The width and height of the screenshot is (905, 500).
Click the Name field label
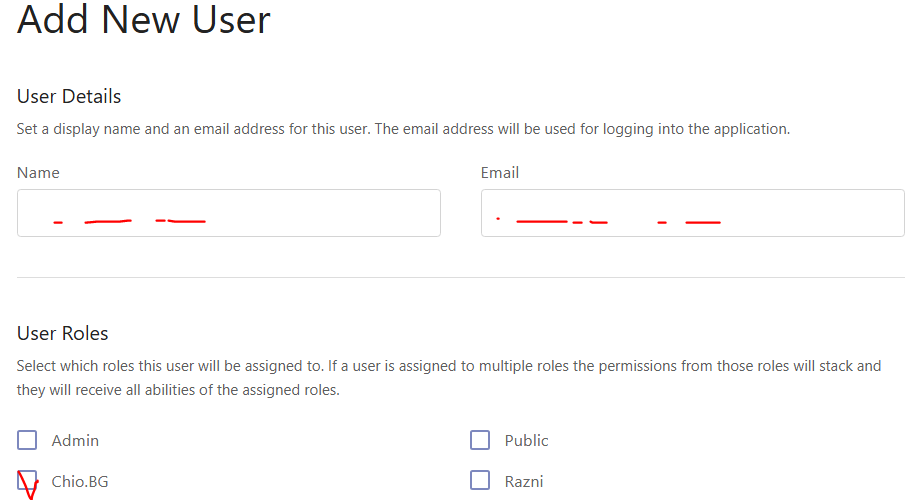click(38, 173)
